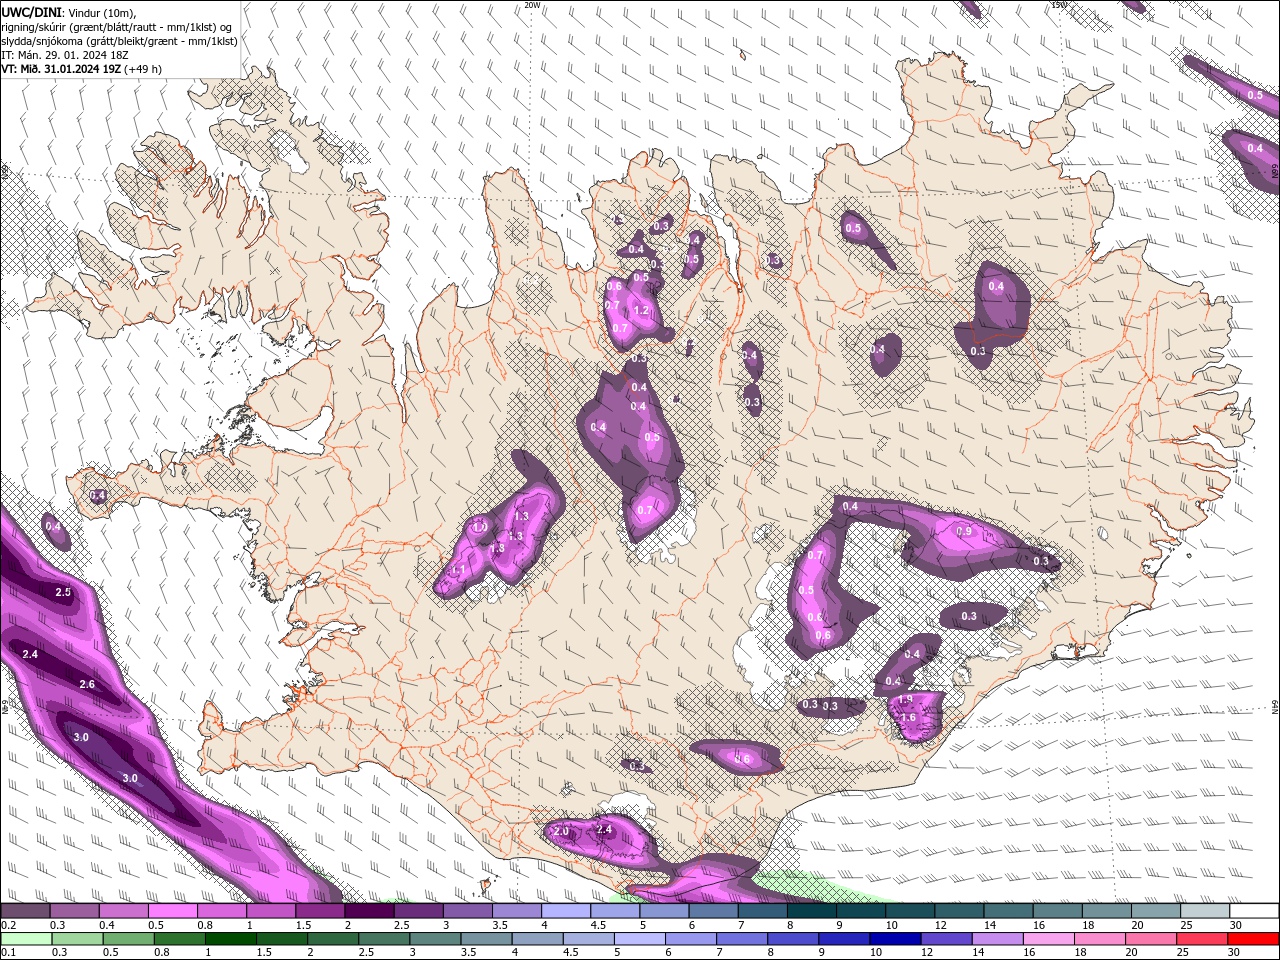Screen dimensions: 1280x960
Task: Click the 1.2 value in the northern snow patch
Action: (642, 310)
